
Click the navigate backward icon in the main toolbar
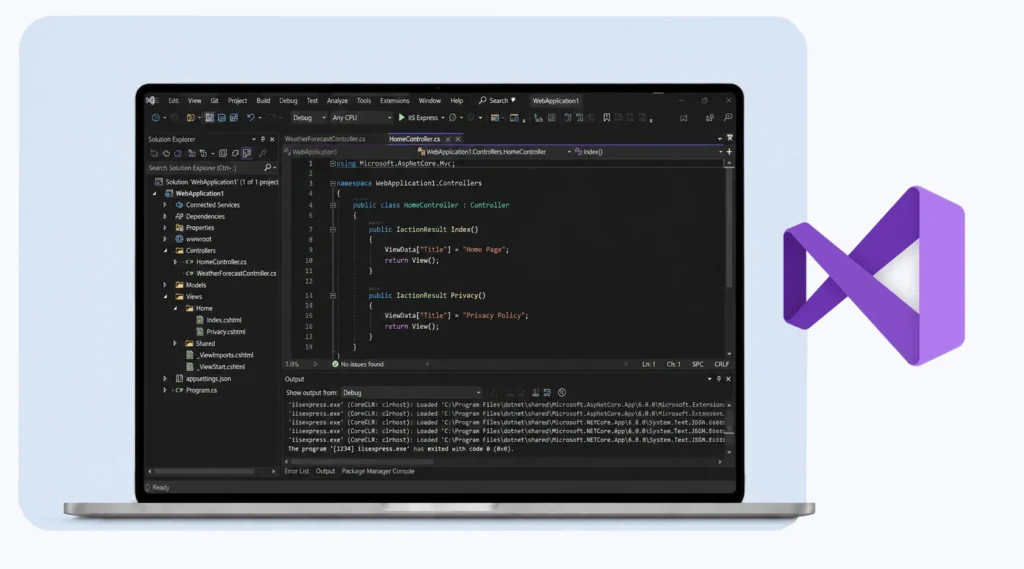coord(156,118)
